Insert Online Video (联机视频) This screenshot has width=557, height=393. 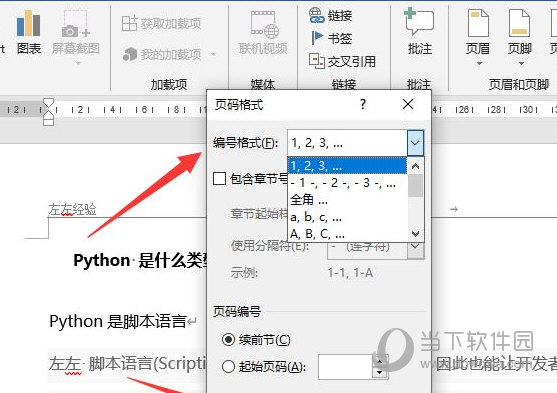pyautogui.click(x=263, y=33)
